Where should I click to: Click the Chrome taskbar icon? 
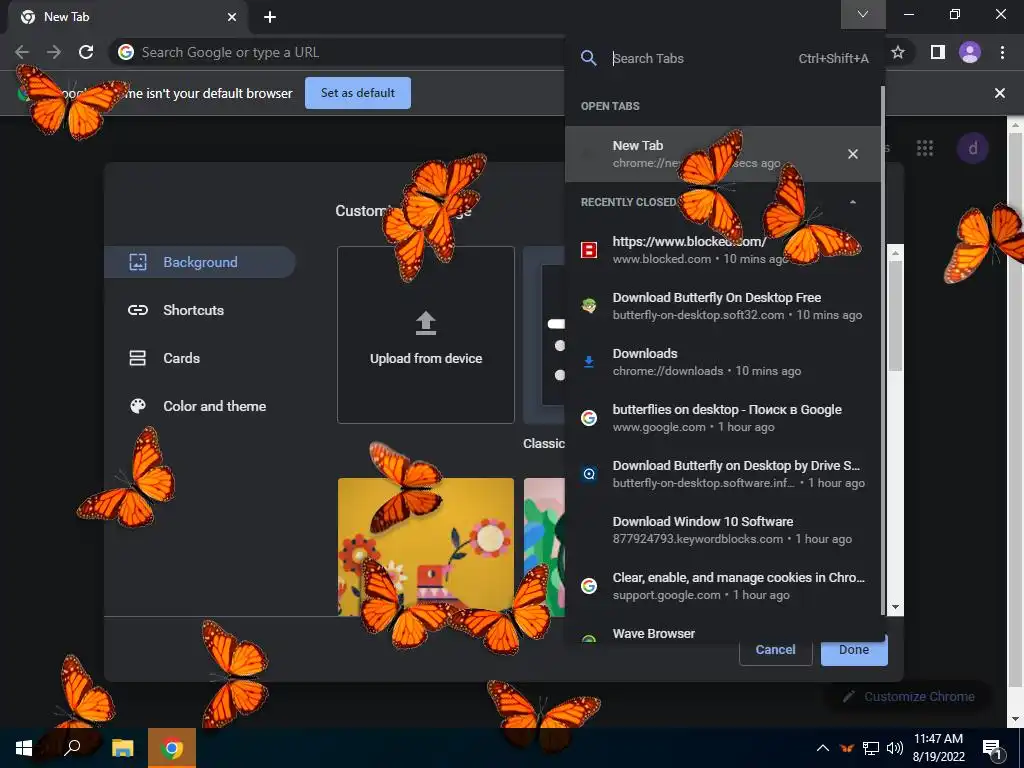click(x=172, y=748)
